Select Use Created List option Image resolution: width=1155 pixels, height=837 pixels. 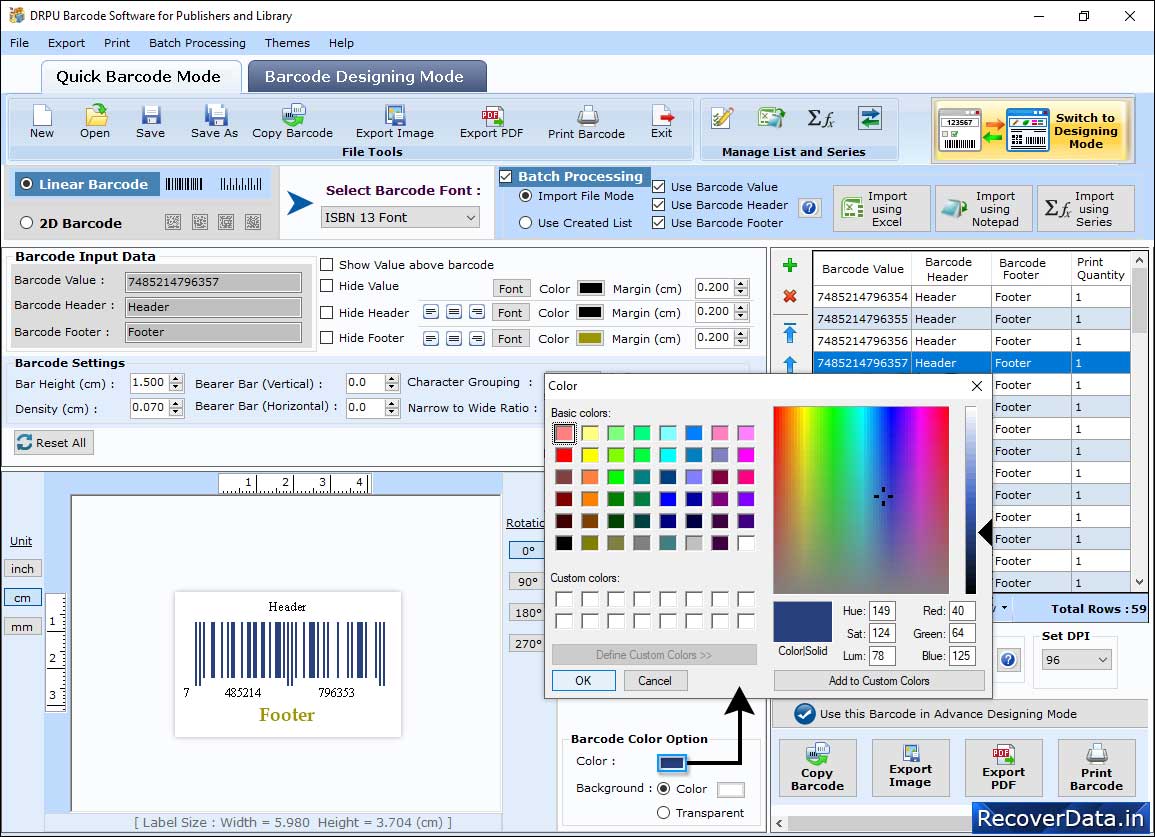point(525,223)
